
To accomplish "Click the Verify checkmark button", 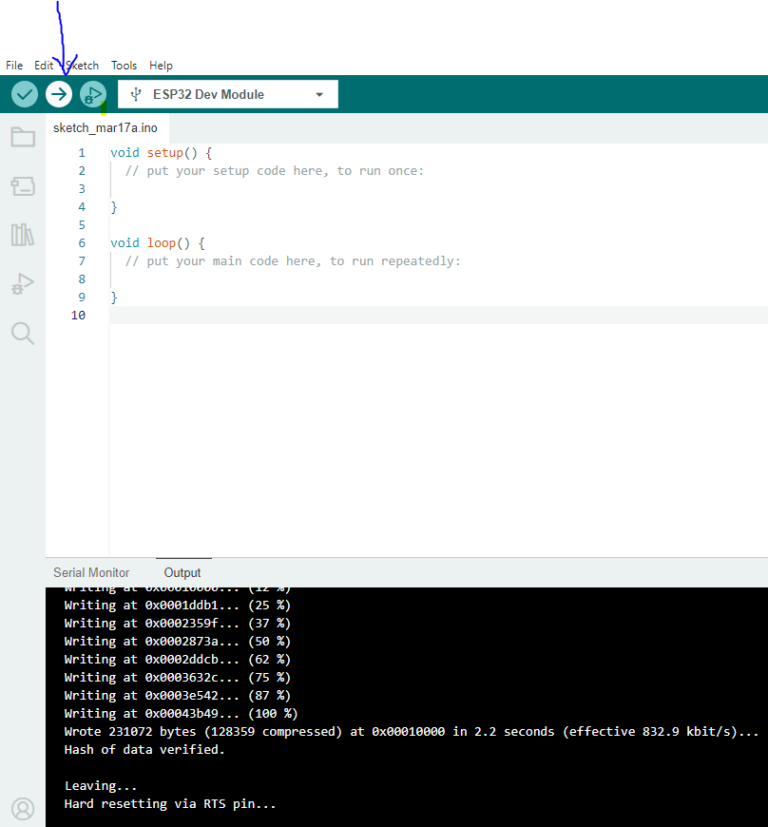I will coord(25,94).
